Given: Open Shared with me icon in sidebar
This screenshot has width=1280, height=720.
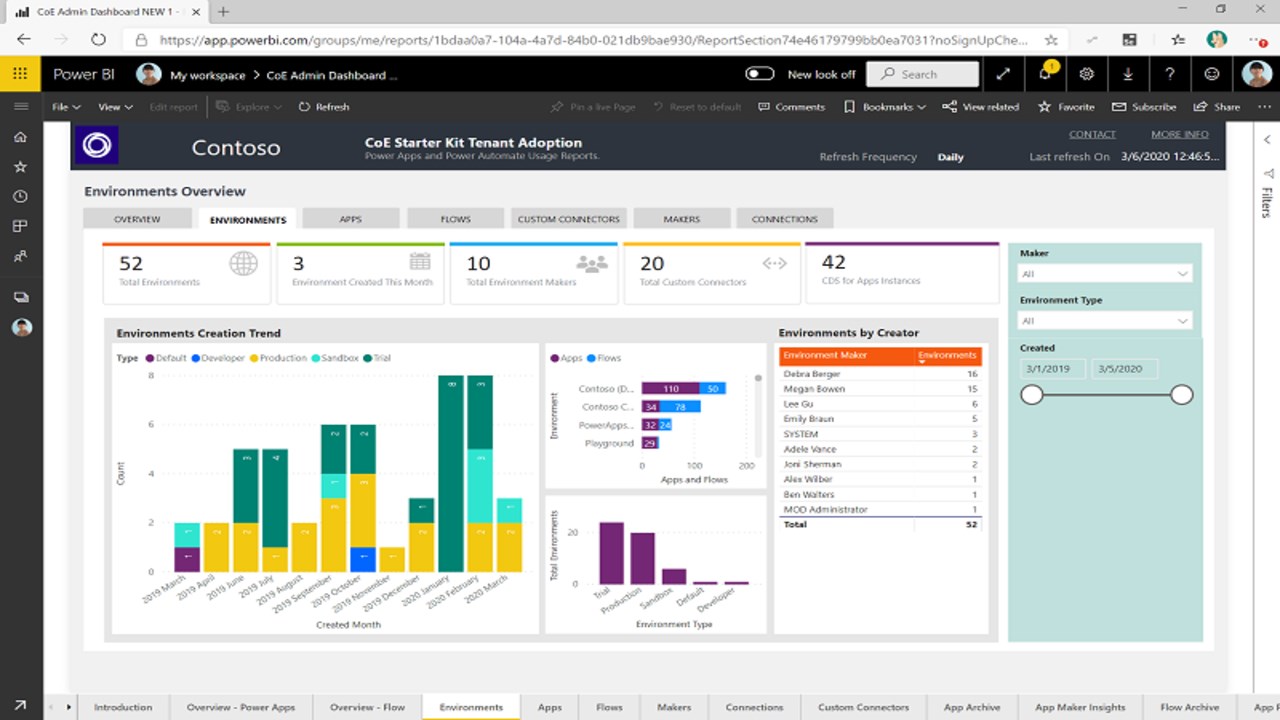Looking at the screenshot, I should 20,257.
